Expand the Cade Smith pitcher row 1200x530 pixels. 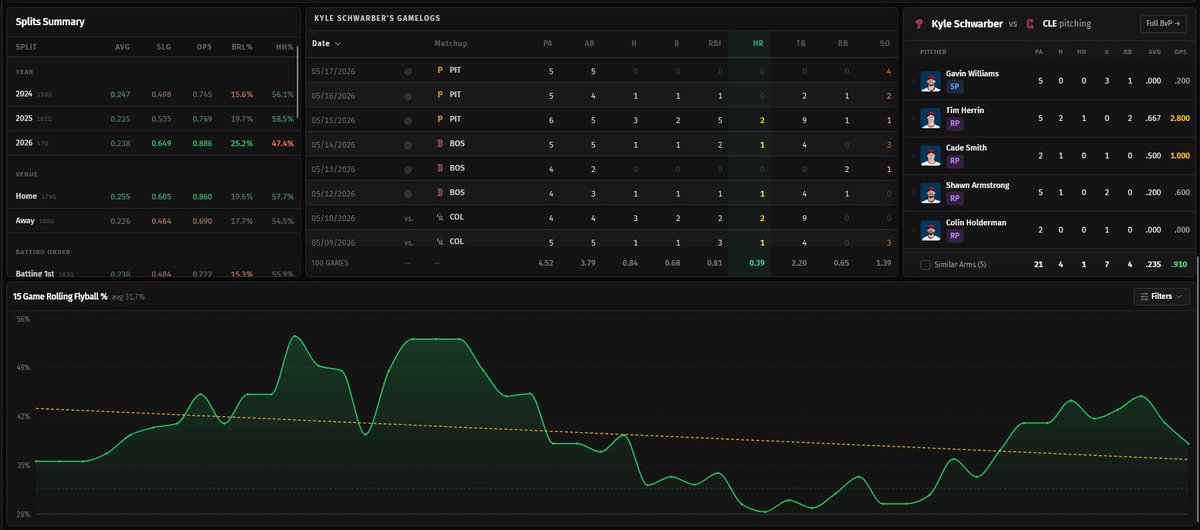tap(912, 155)
